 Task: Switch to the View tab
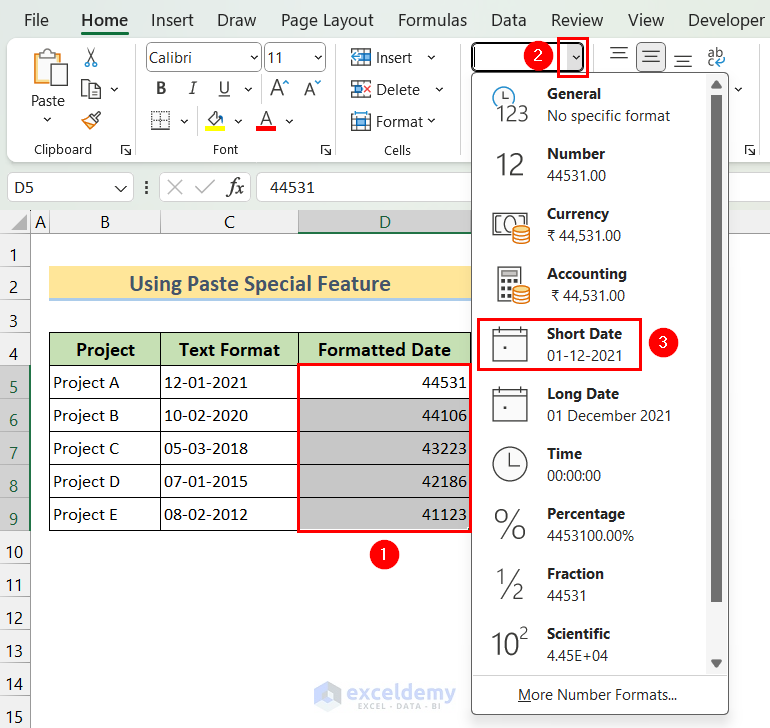click(x=646, y=20)
